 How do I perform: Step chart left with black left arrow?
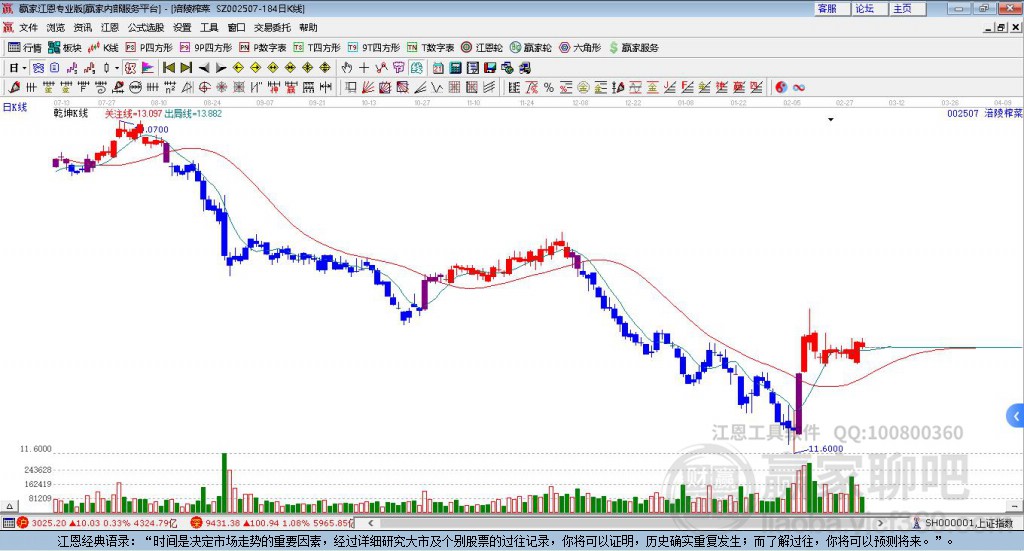pos(204,68)
